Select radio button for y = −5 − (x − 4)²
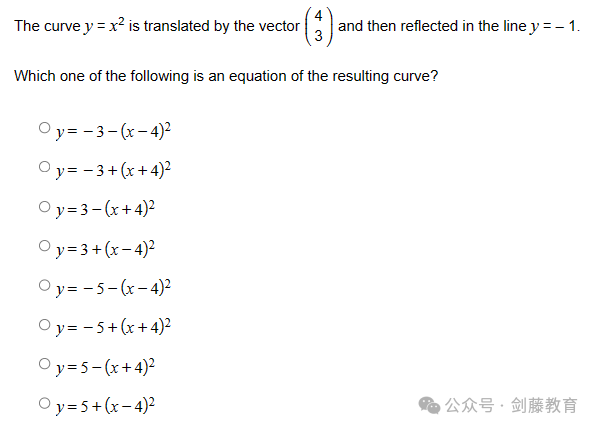The width and height of the screenshot is (597, 429). tap(45, 285)
